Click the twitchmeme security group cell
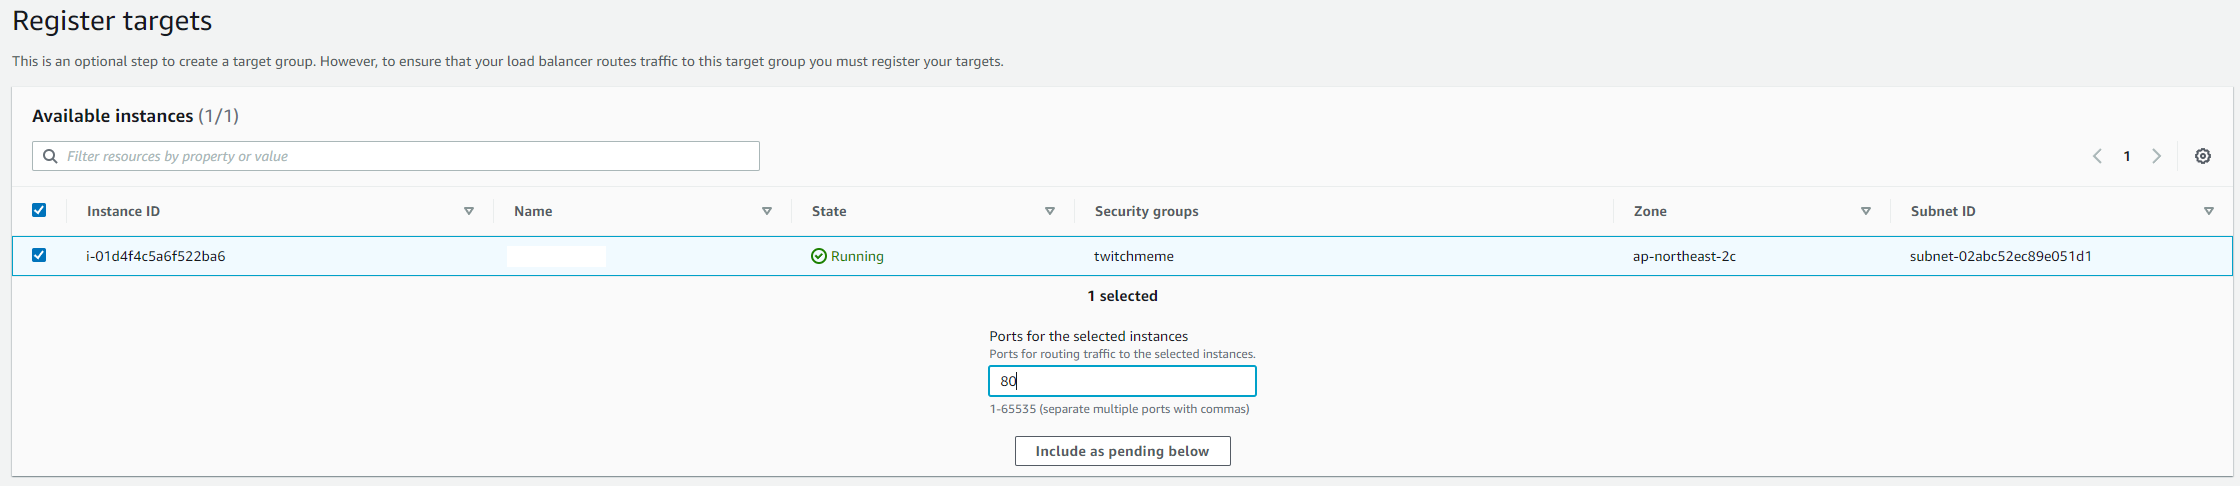2240x487 pixels. (x=1134, y=256)
